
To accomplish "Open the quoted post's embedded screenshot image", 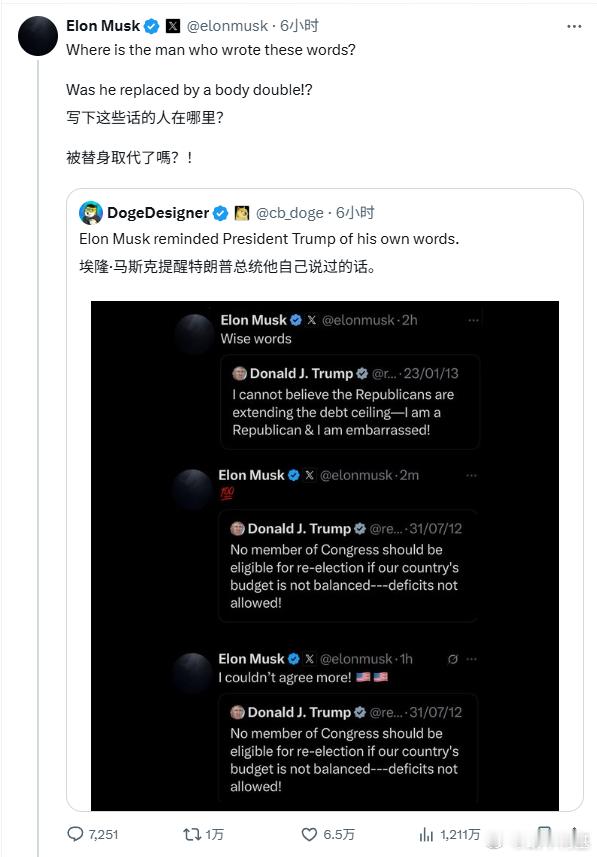I will pos(325,555).
